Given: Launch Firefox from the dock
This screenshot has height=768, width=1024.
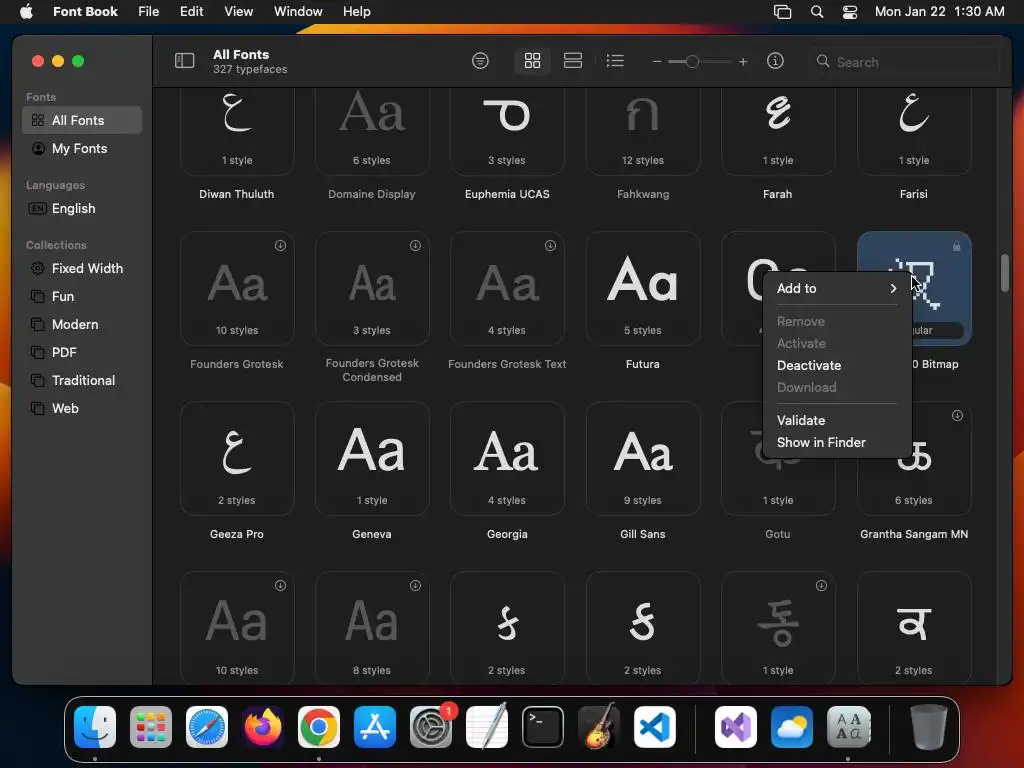Looking at the screenshot, I should tap(263, 727).
